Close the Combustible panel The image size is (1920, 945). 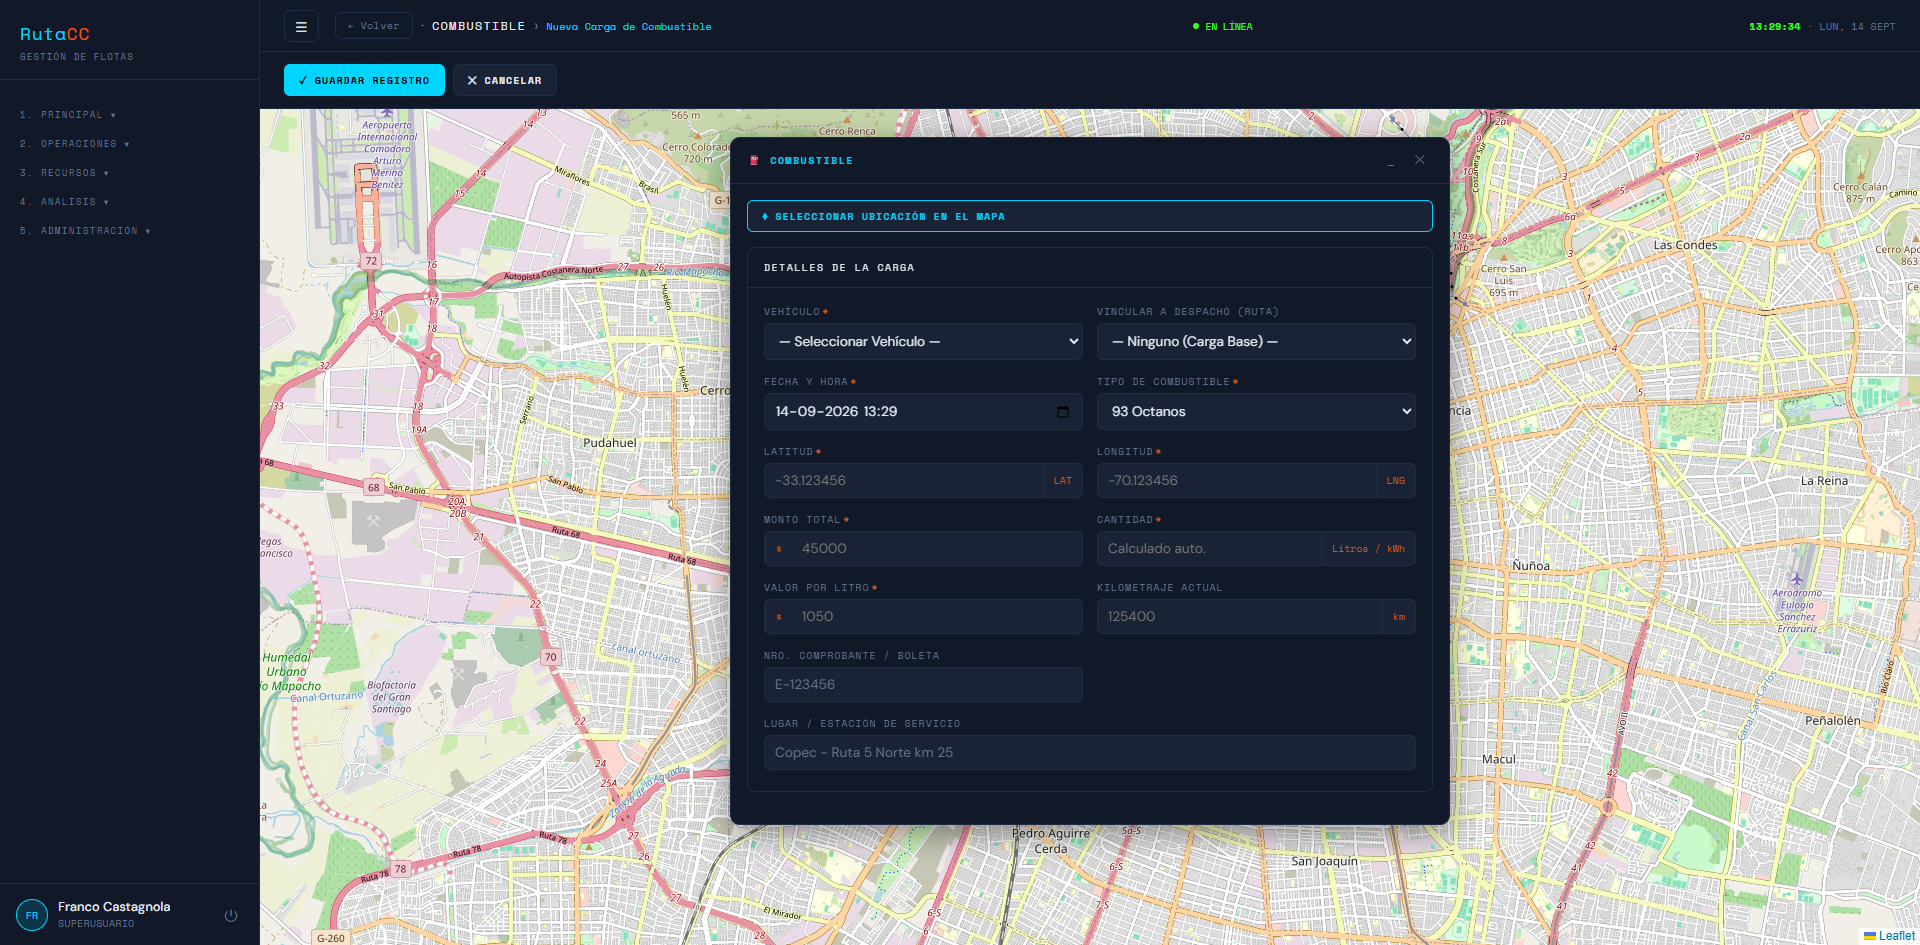coord(1420,160)
